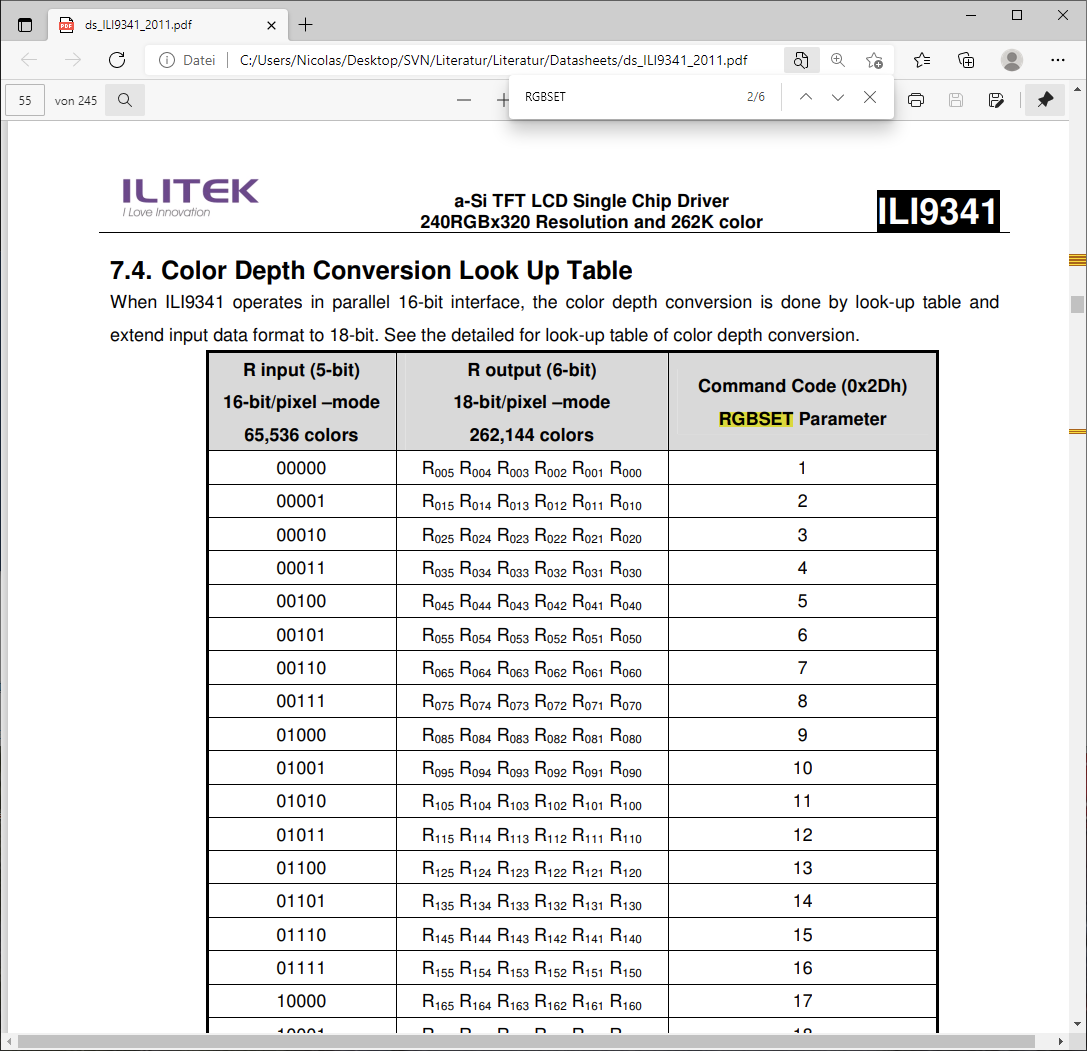Image resolution: width=1087 pixels, height=1051 pixels.
Task: Unpin the PDF toolbar
Action: click(1045, 100)
